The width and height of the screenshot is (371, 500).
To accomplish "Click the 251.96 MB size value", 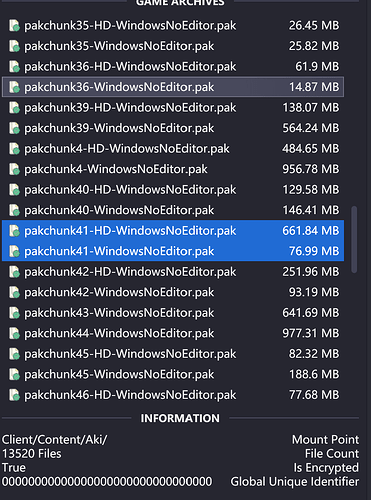I will (x=311, y=272).
